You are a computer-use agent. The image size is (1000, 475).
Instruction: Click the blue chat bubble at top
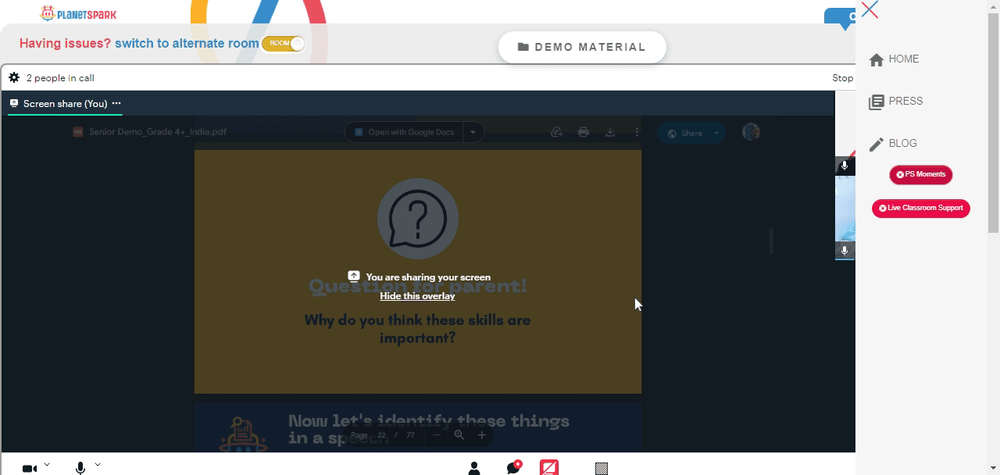pos(841,18)
